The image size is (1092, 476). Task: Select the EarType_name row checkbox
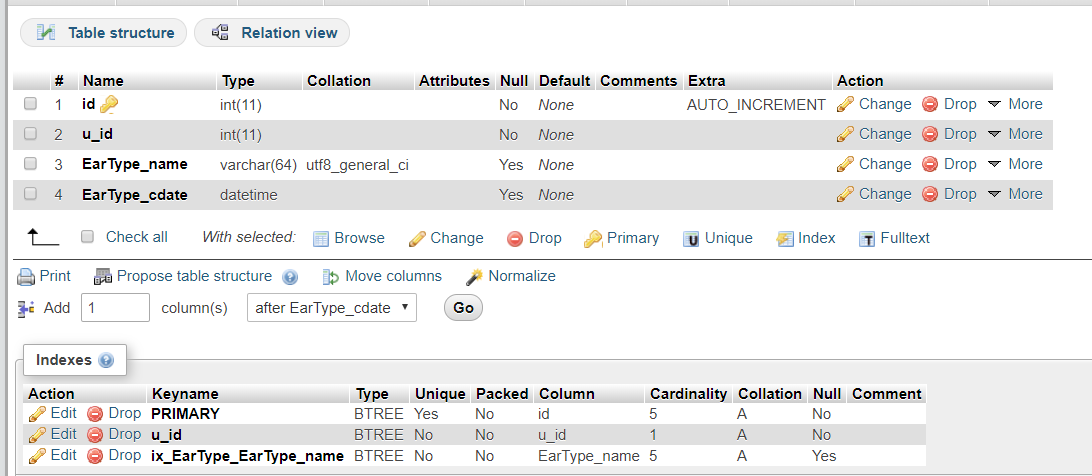(x=31, y=164)
